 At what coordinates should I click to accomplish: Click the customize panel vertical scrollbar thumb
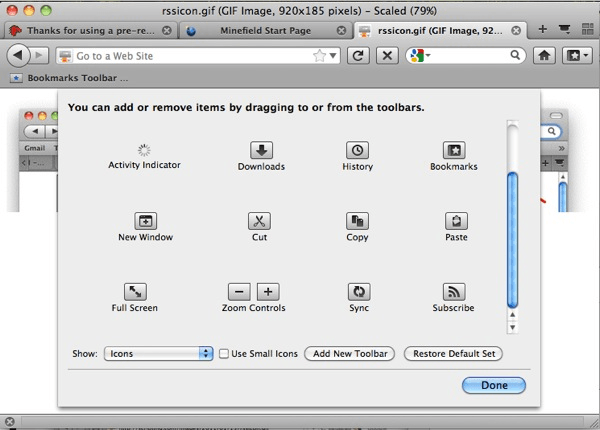click(513, 240)
